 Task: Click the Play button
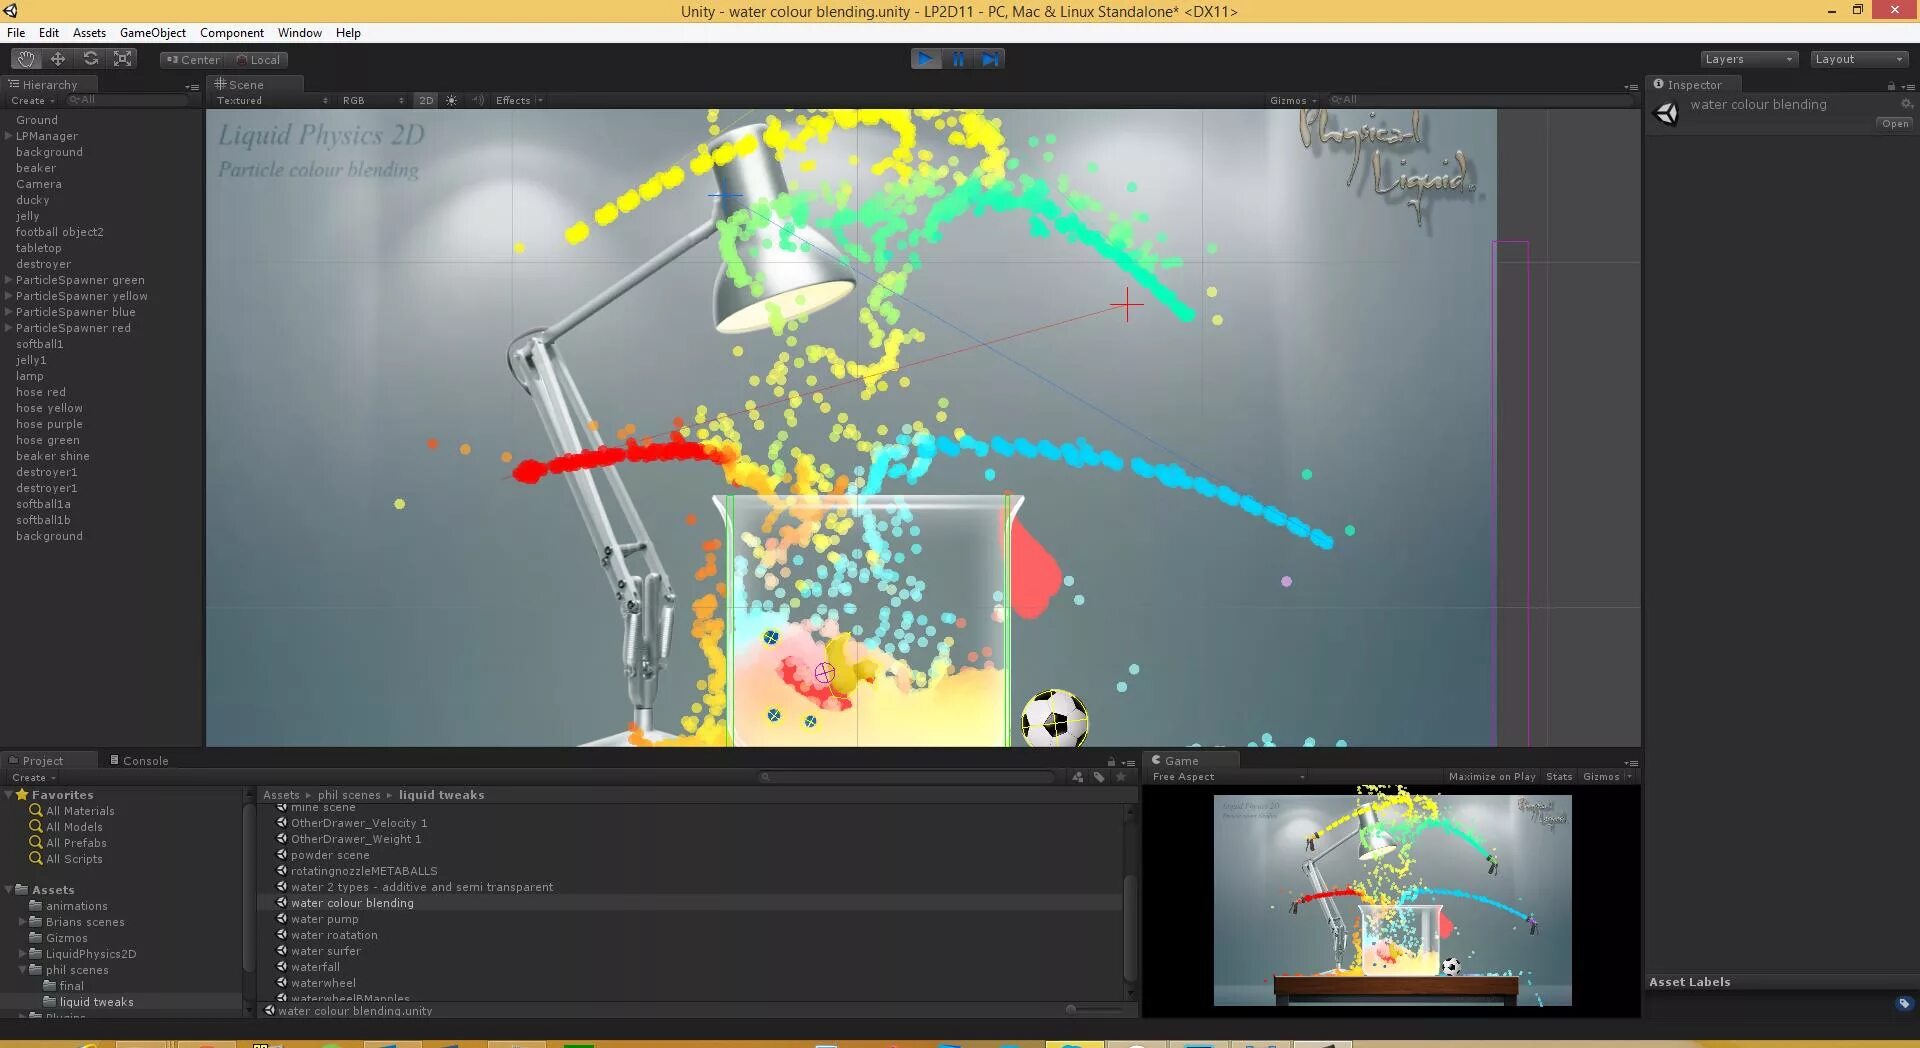[x=926, y=59]
